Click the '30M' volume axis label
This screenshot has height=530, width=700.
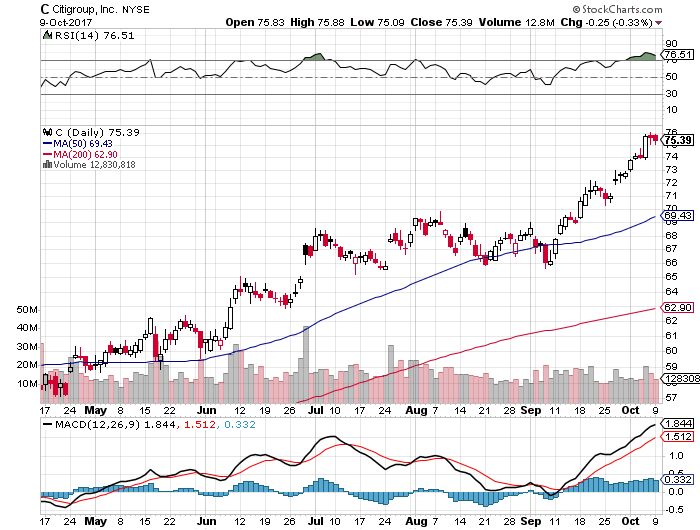27,347
